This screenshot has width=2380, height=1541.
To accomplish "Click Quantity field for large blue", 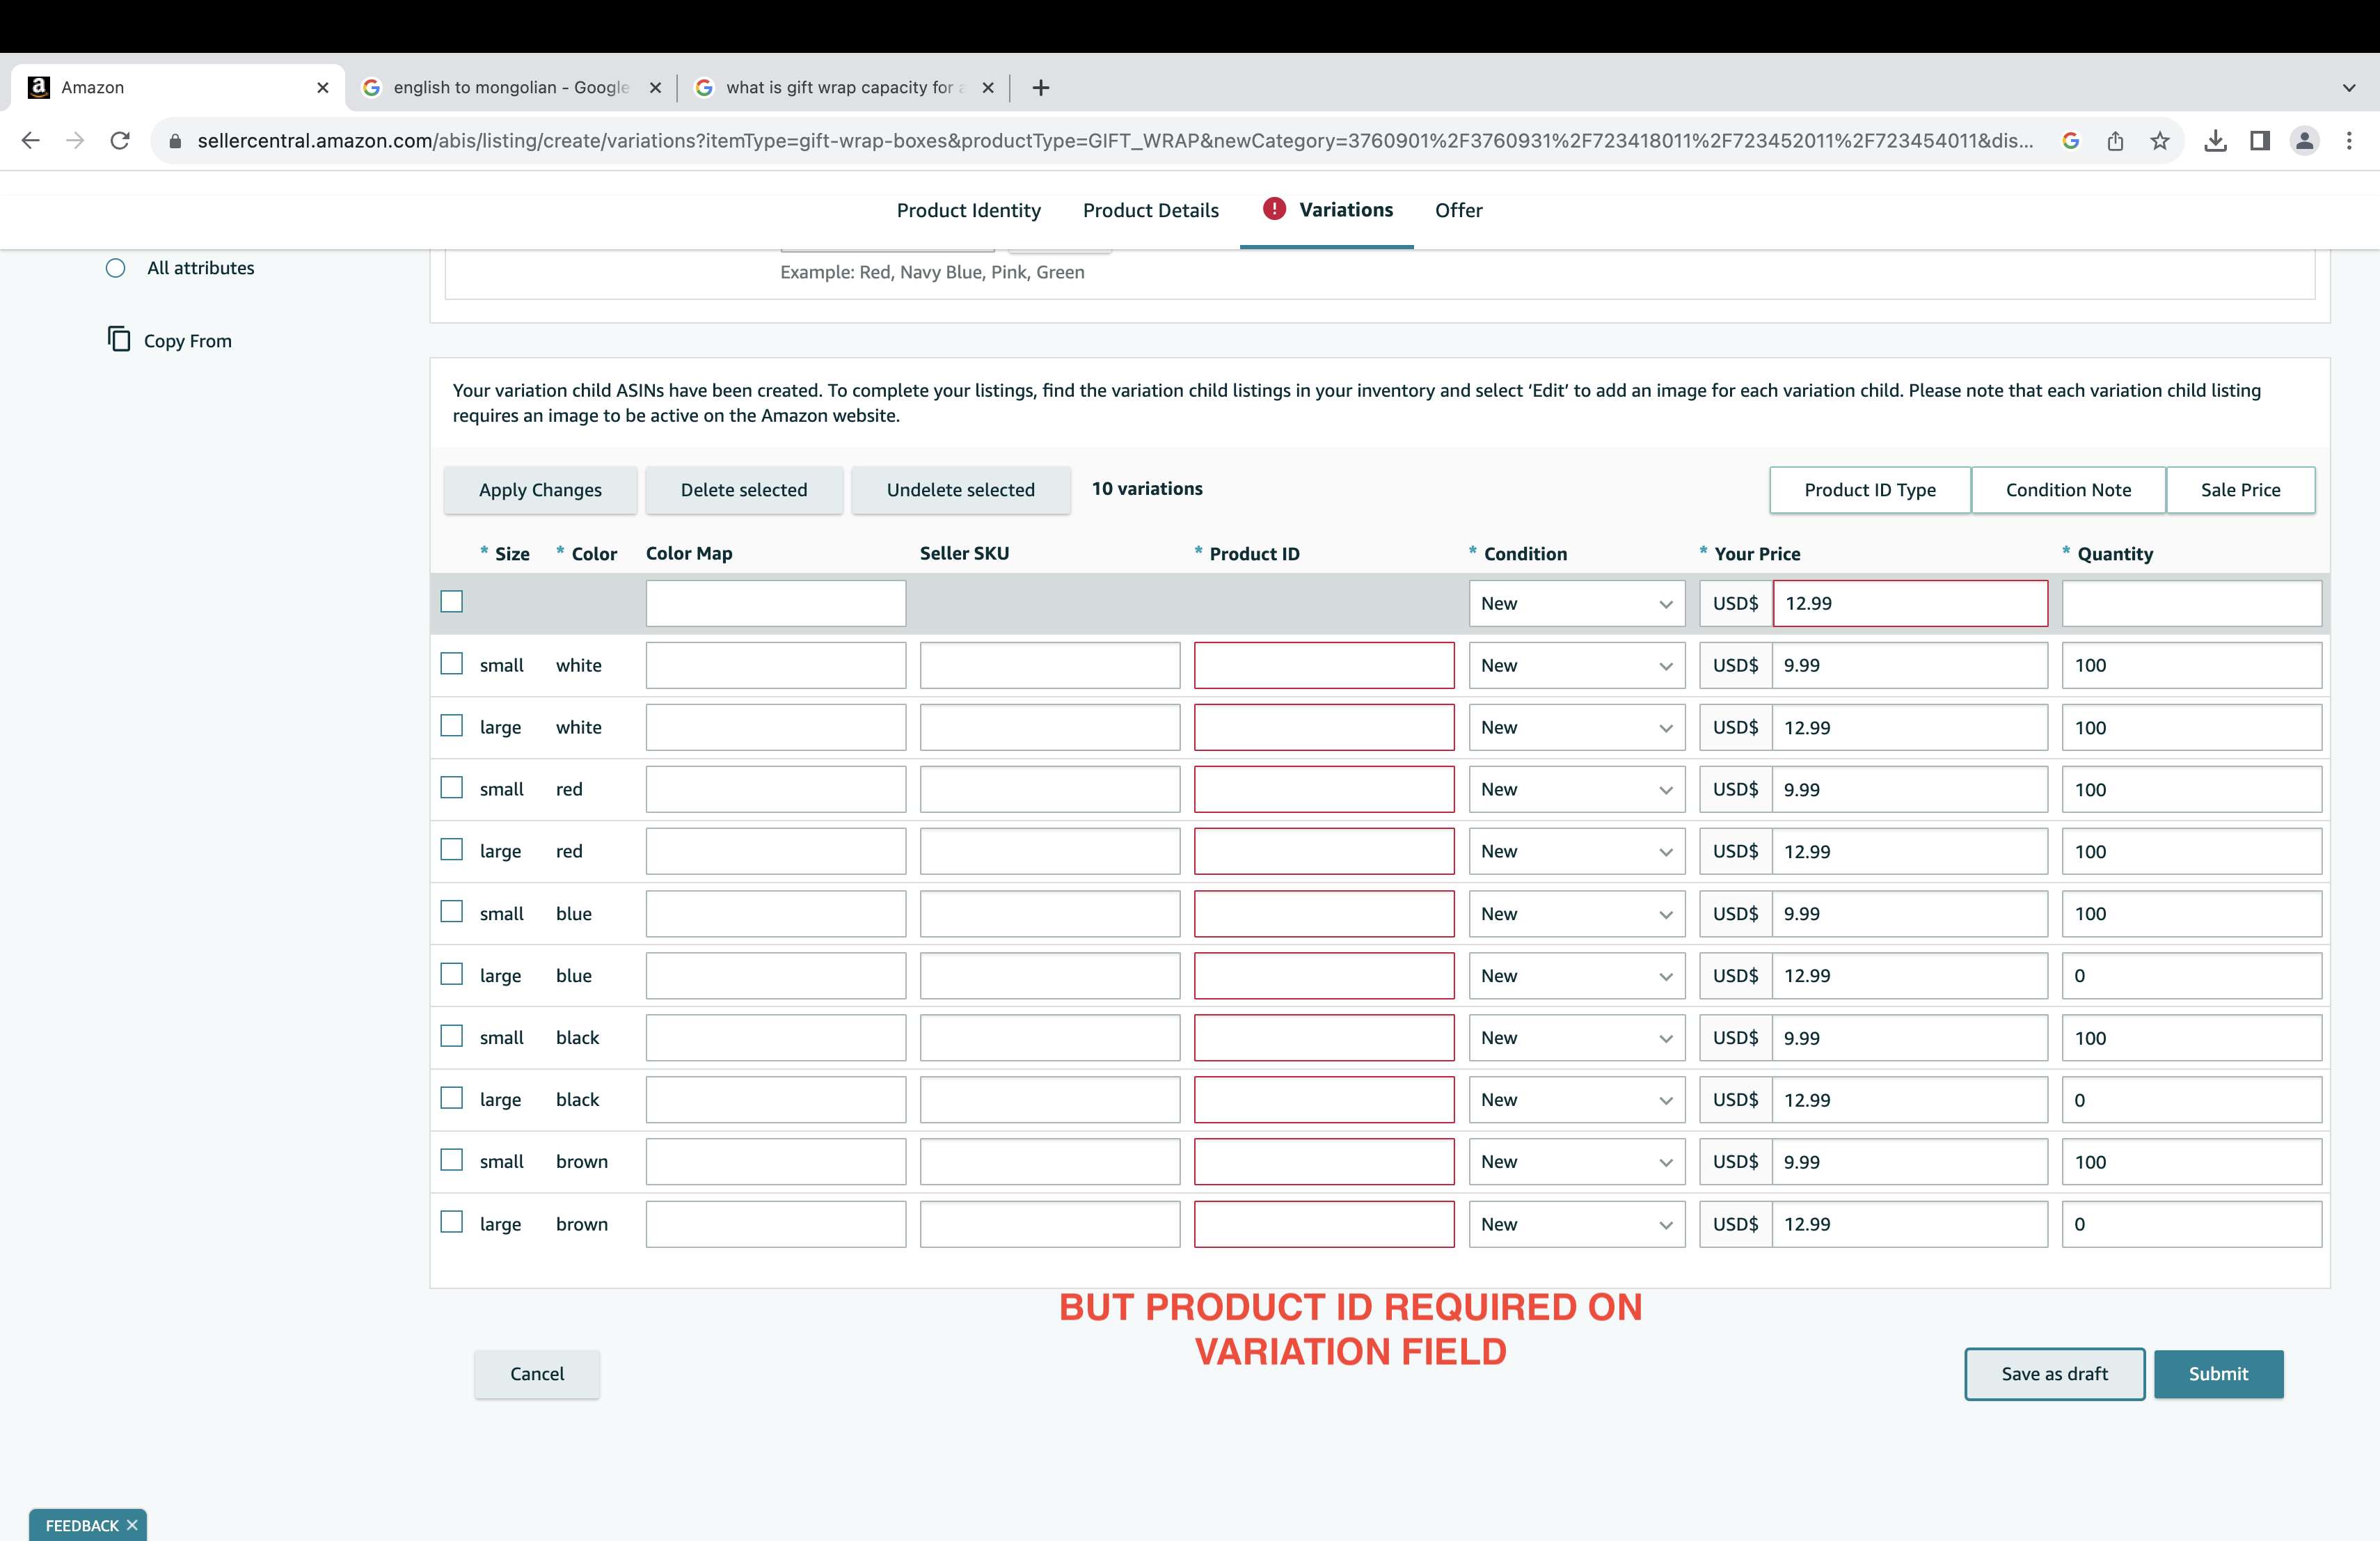I will pos(2191,975).
